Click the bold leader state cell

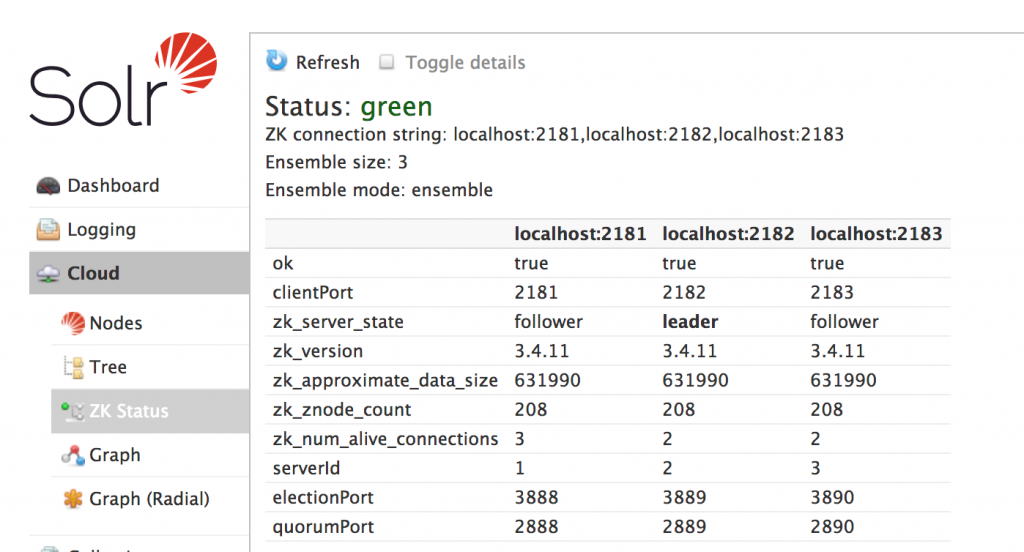(x=690, y=322)
